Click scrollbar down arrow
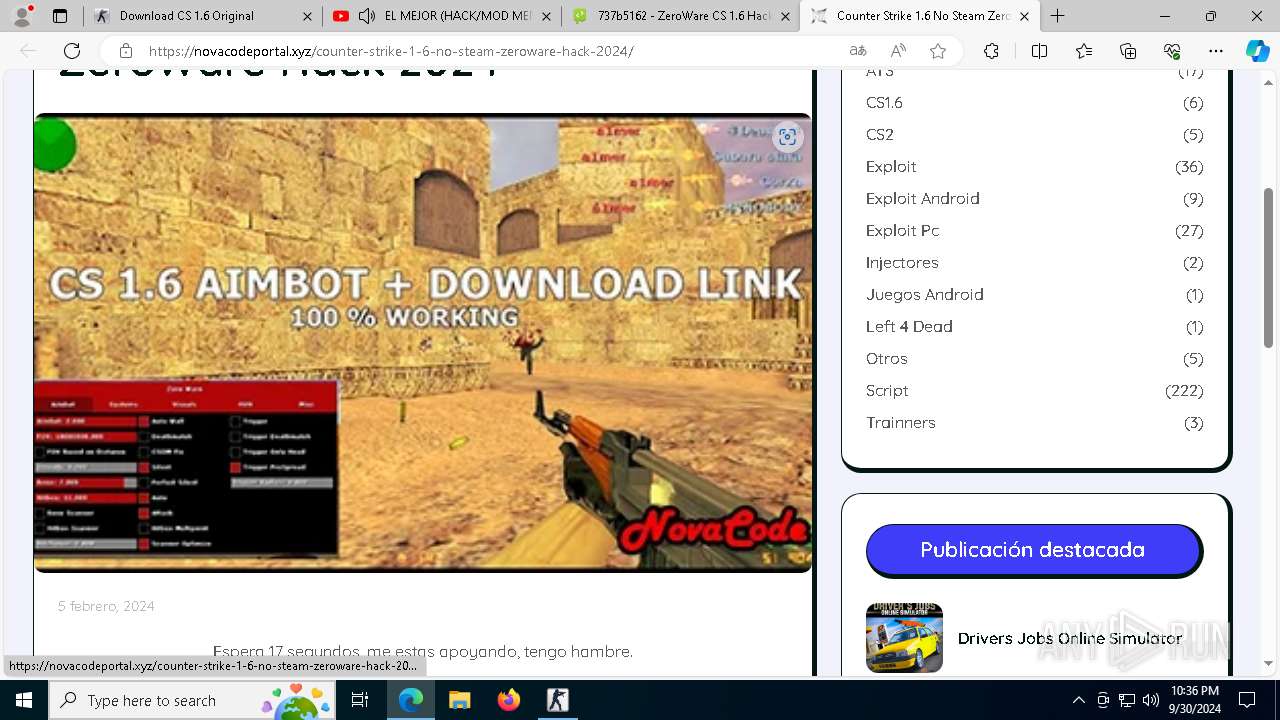 (1269, 663)
